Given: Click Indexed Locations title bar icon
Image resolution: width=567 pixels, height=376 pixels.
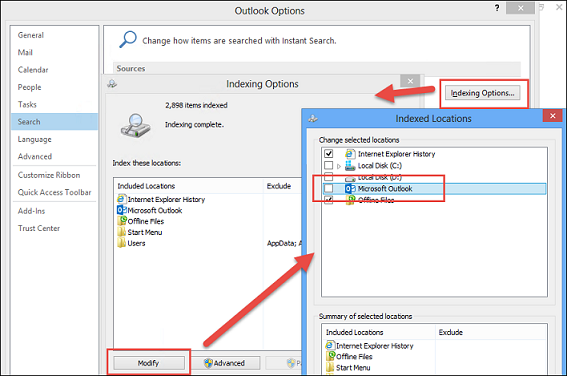Looking at the screenshot, I should pyautogui.click(x=313, y=118).
